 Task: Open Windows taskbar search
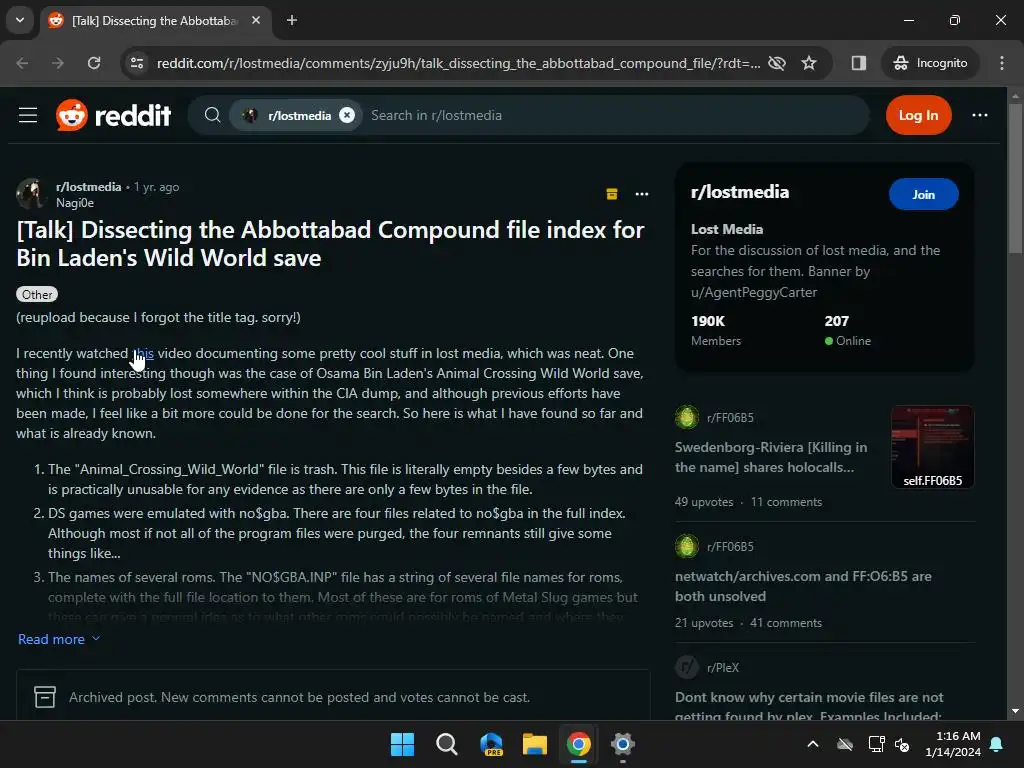[x=447, y=744]
